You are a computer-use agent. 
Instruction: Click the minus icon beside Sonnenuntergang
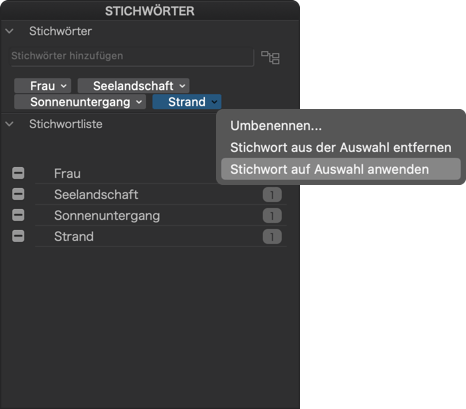(18, 215)
